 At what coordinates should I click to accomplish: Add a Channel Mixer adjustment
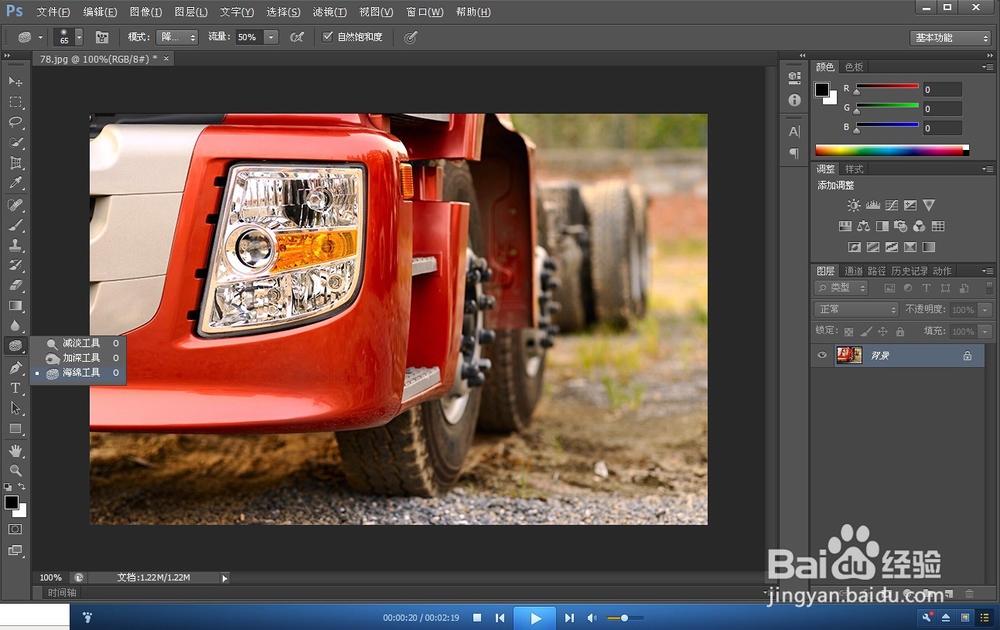[x=919, y=226]
